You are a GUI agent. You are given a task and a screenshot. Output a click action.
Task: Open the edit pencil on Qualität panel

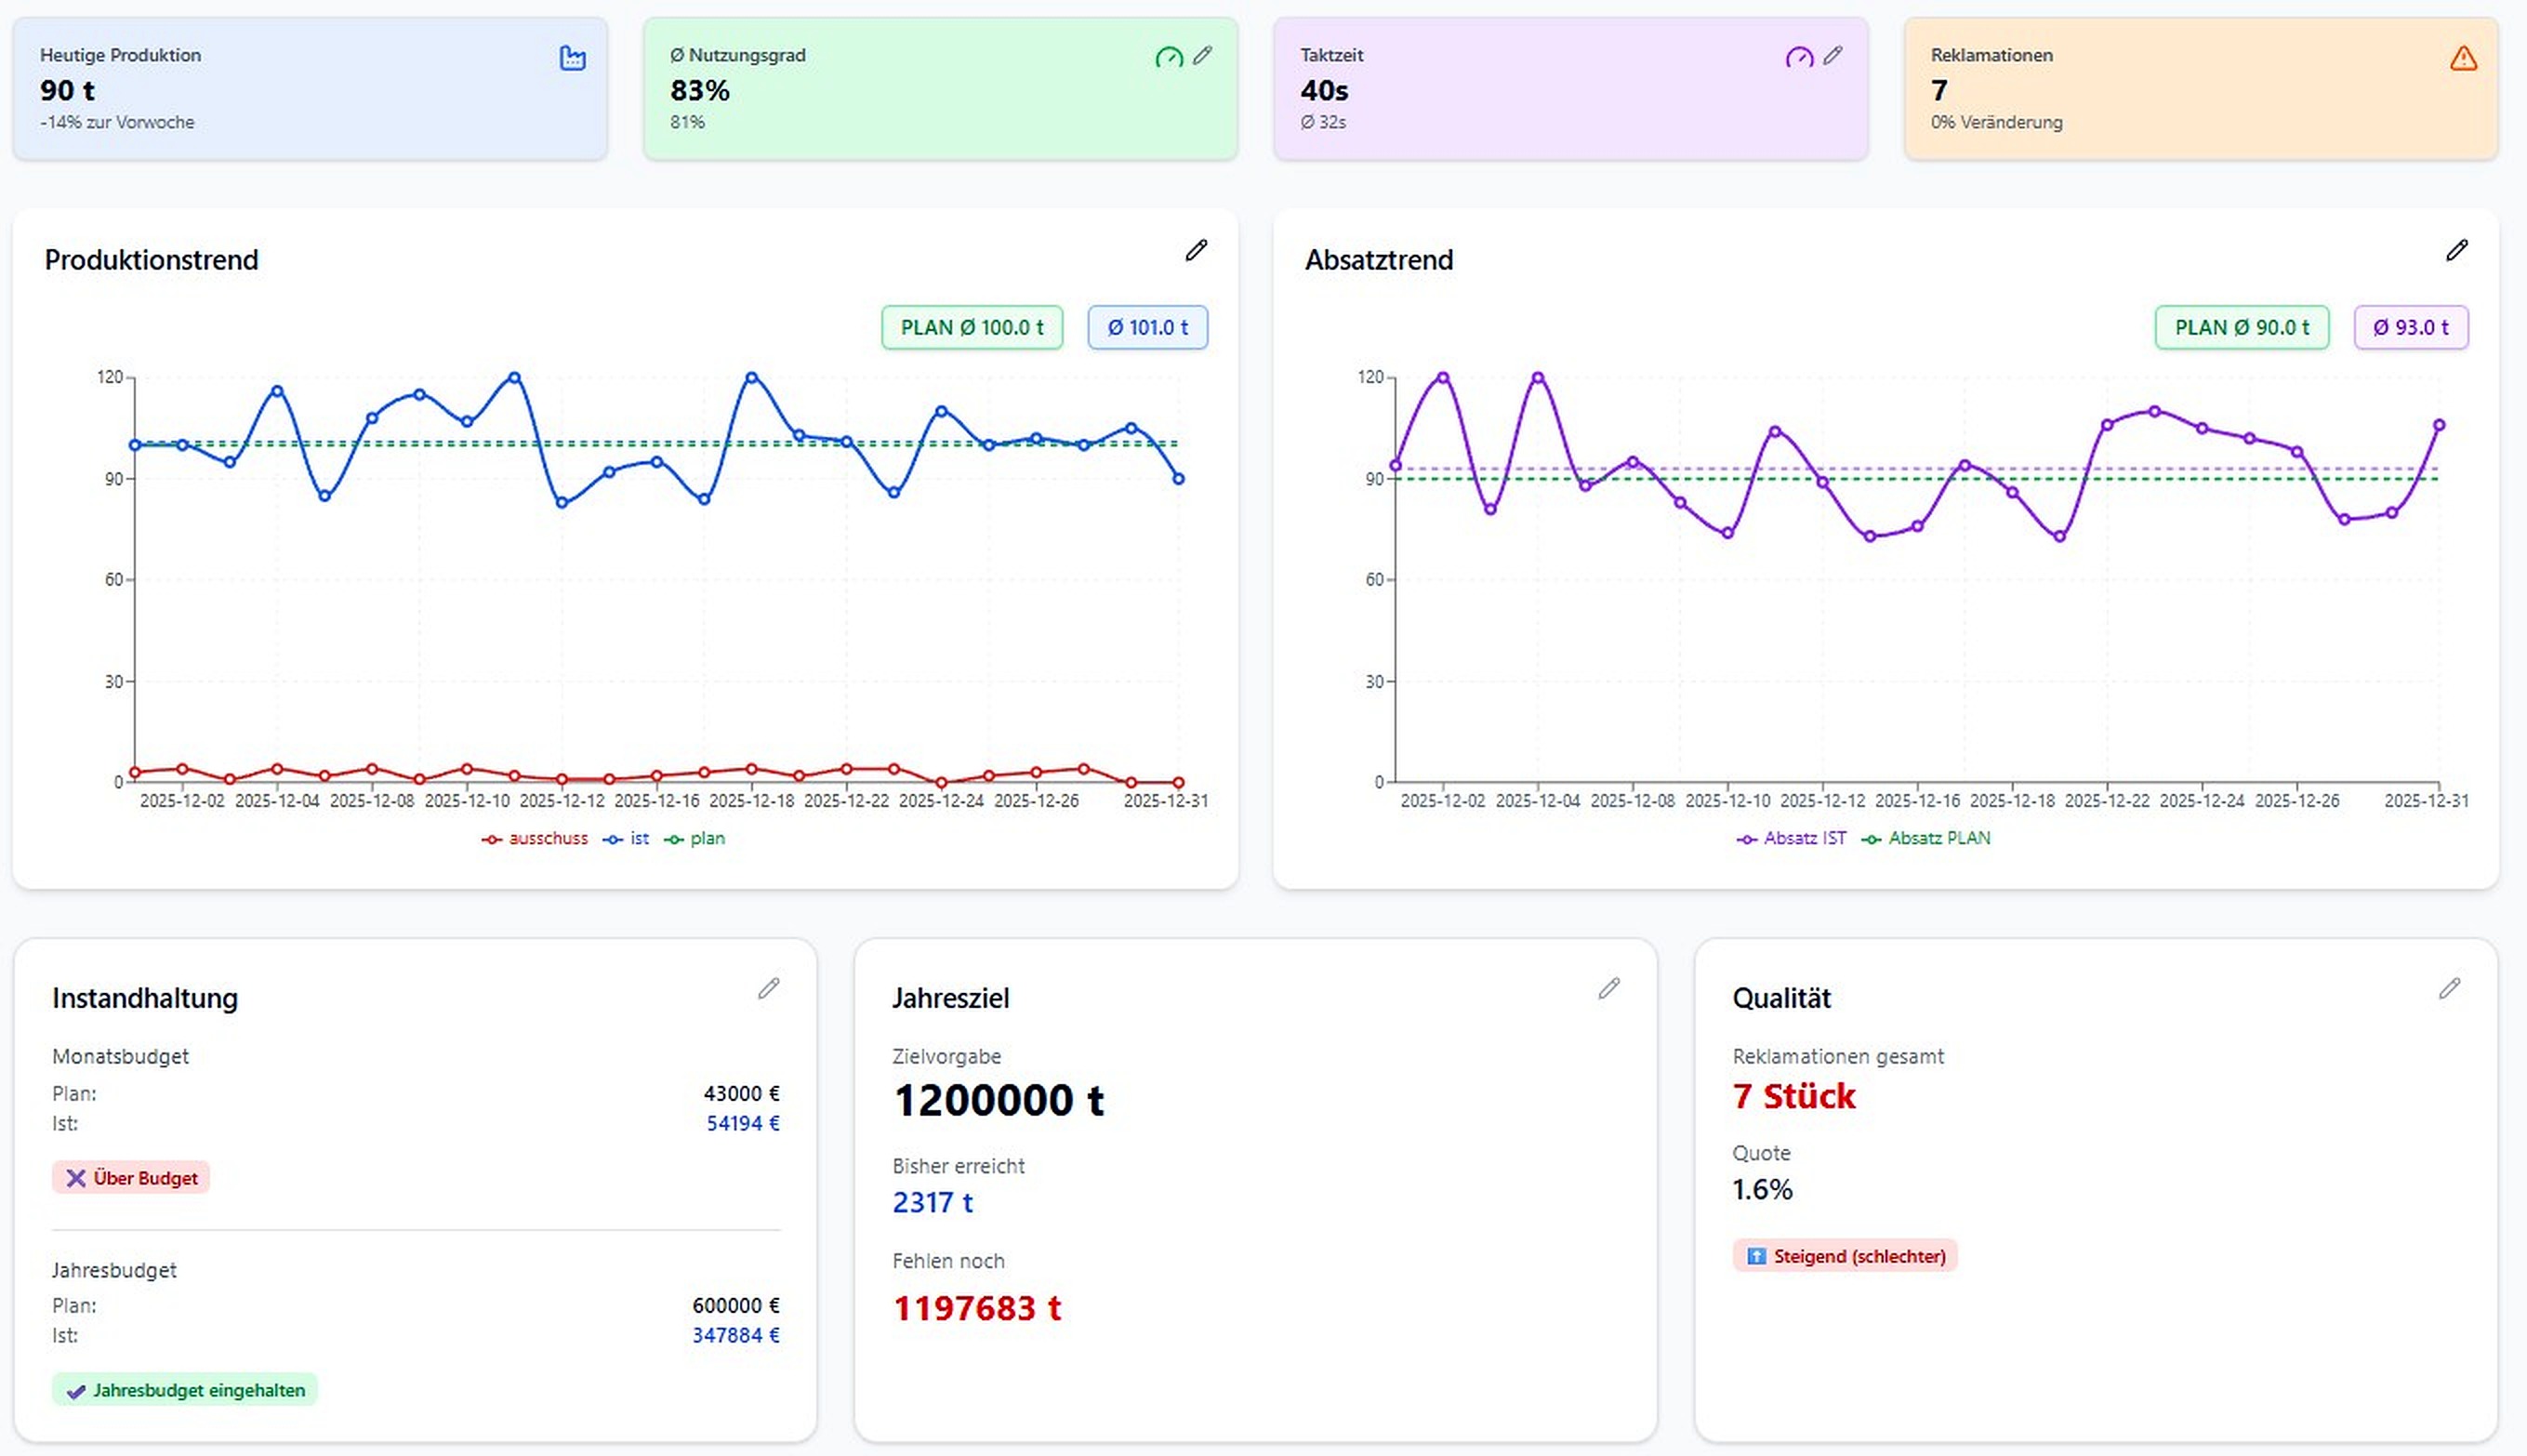pyautogui.click(x=2449, y=989)
